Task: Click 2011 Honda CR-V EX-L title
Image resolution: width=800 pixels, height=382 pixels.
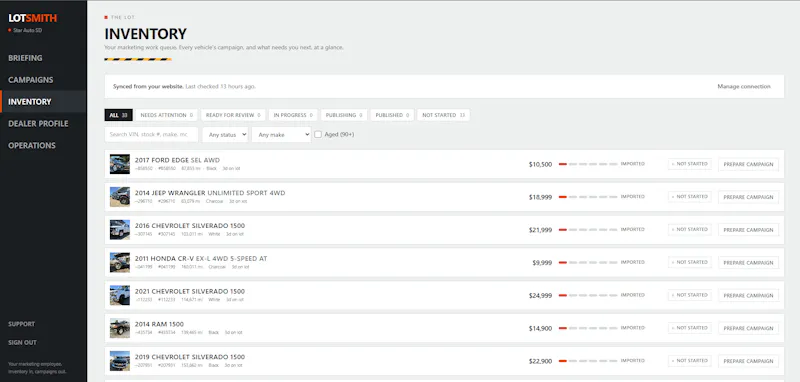Action: (201, 259)
